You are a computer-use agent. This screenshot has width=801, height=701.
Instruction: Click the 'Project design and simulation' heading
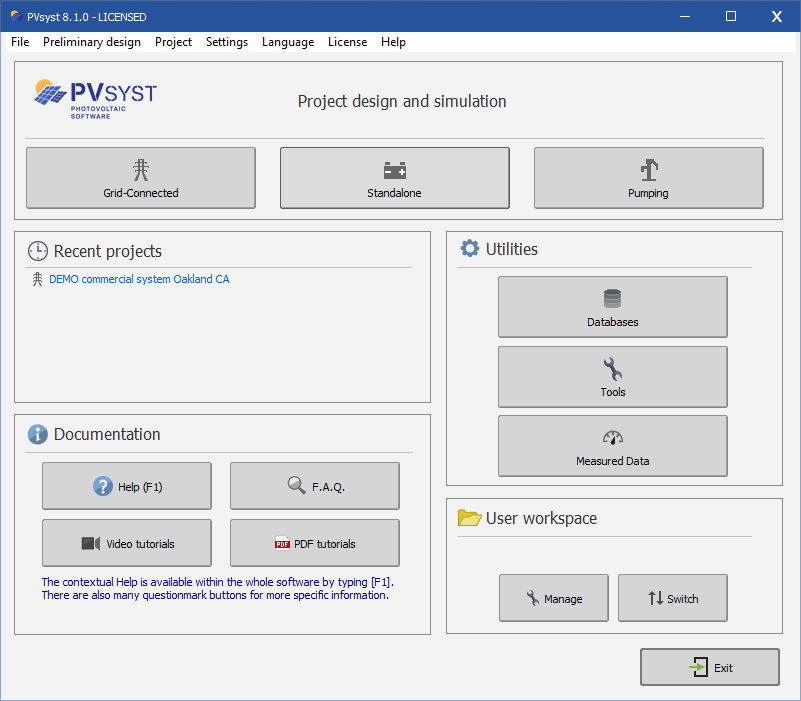click(402, 101)
